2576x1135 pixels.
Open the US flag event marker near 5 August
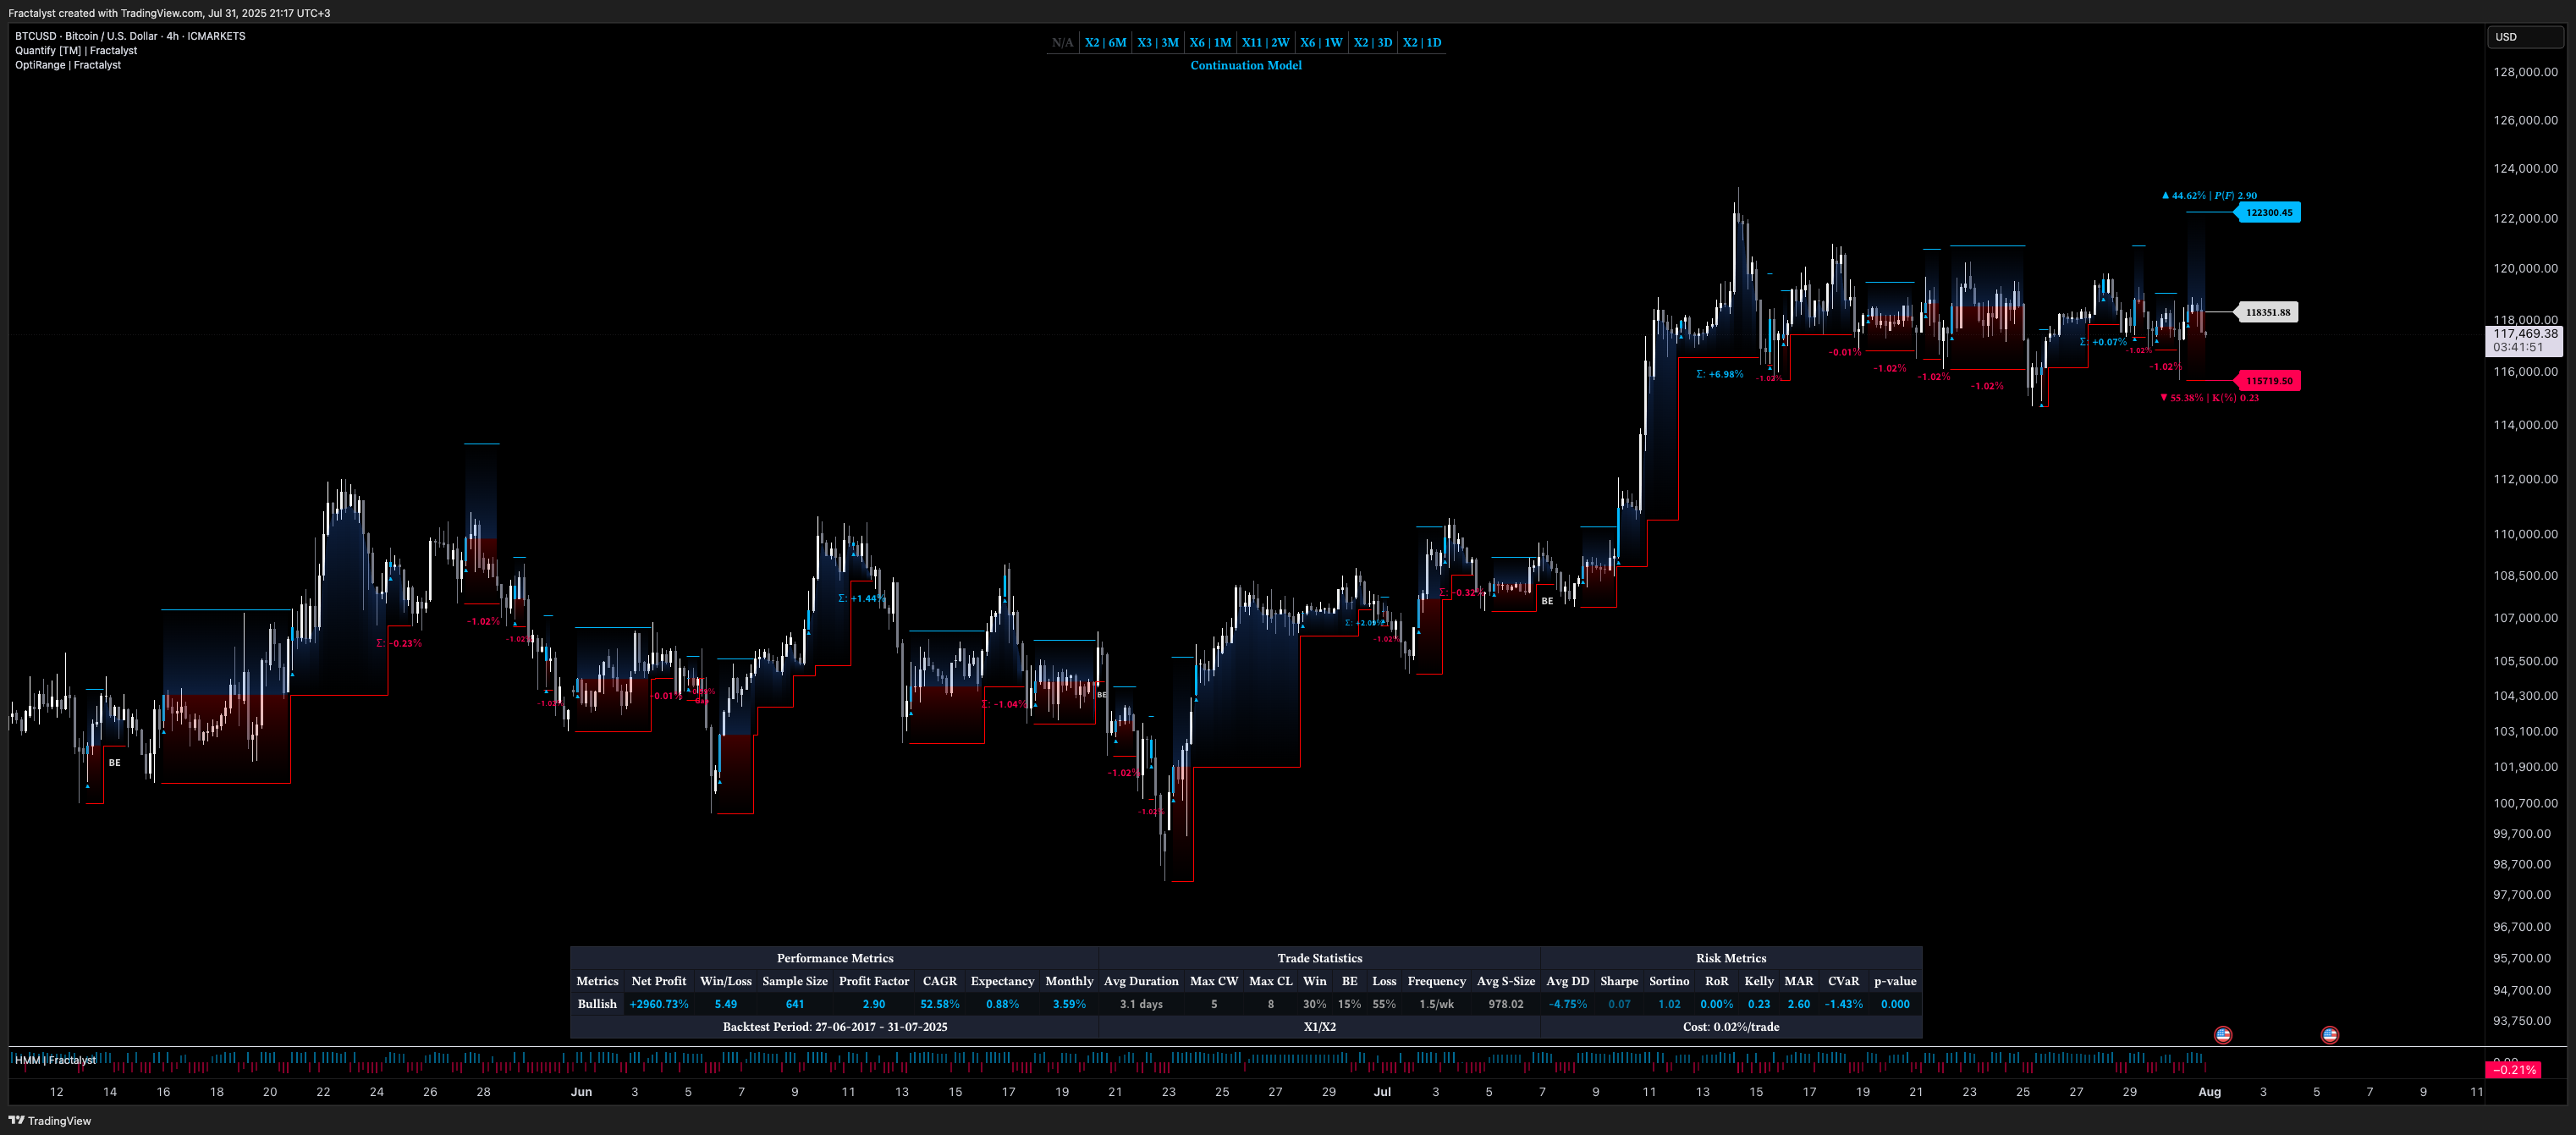[2329, 1035]
